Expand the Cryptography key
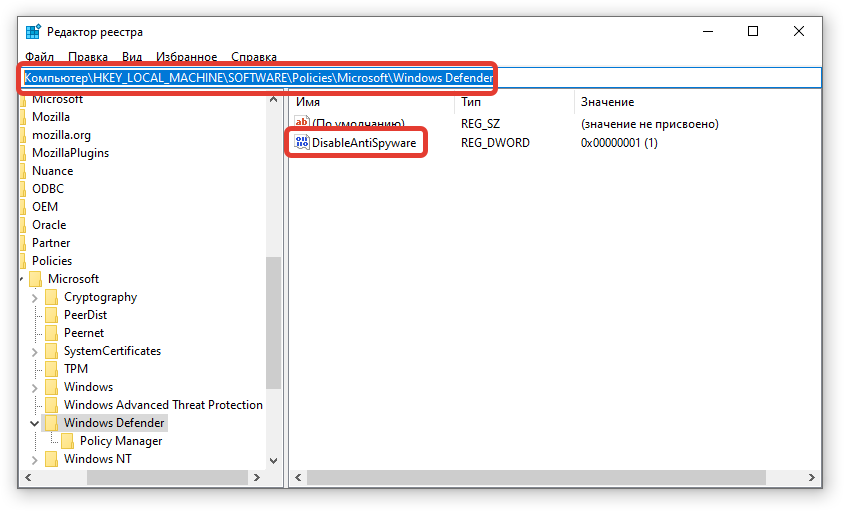 click(x=34, y=298)
